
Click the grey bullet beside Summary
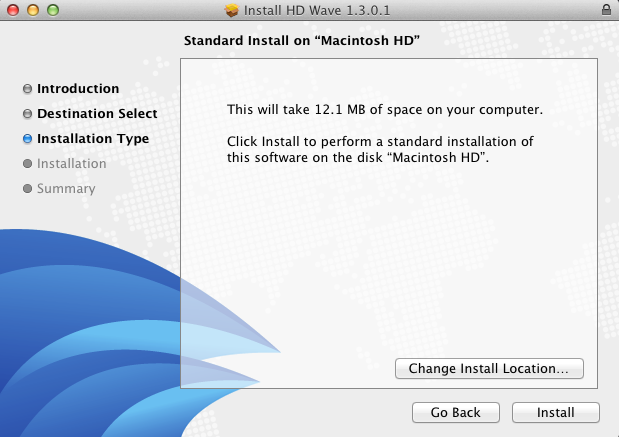(27, 189)
